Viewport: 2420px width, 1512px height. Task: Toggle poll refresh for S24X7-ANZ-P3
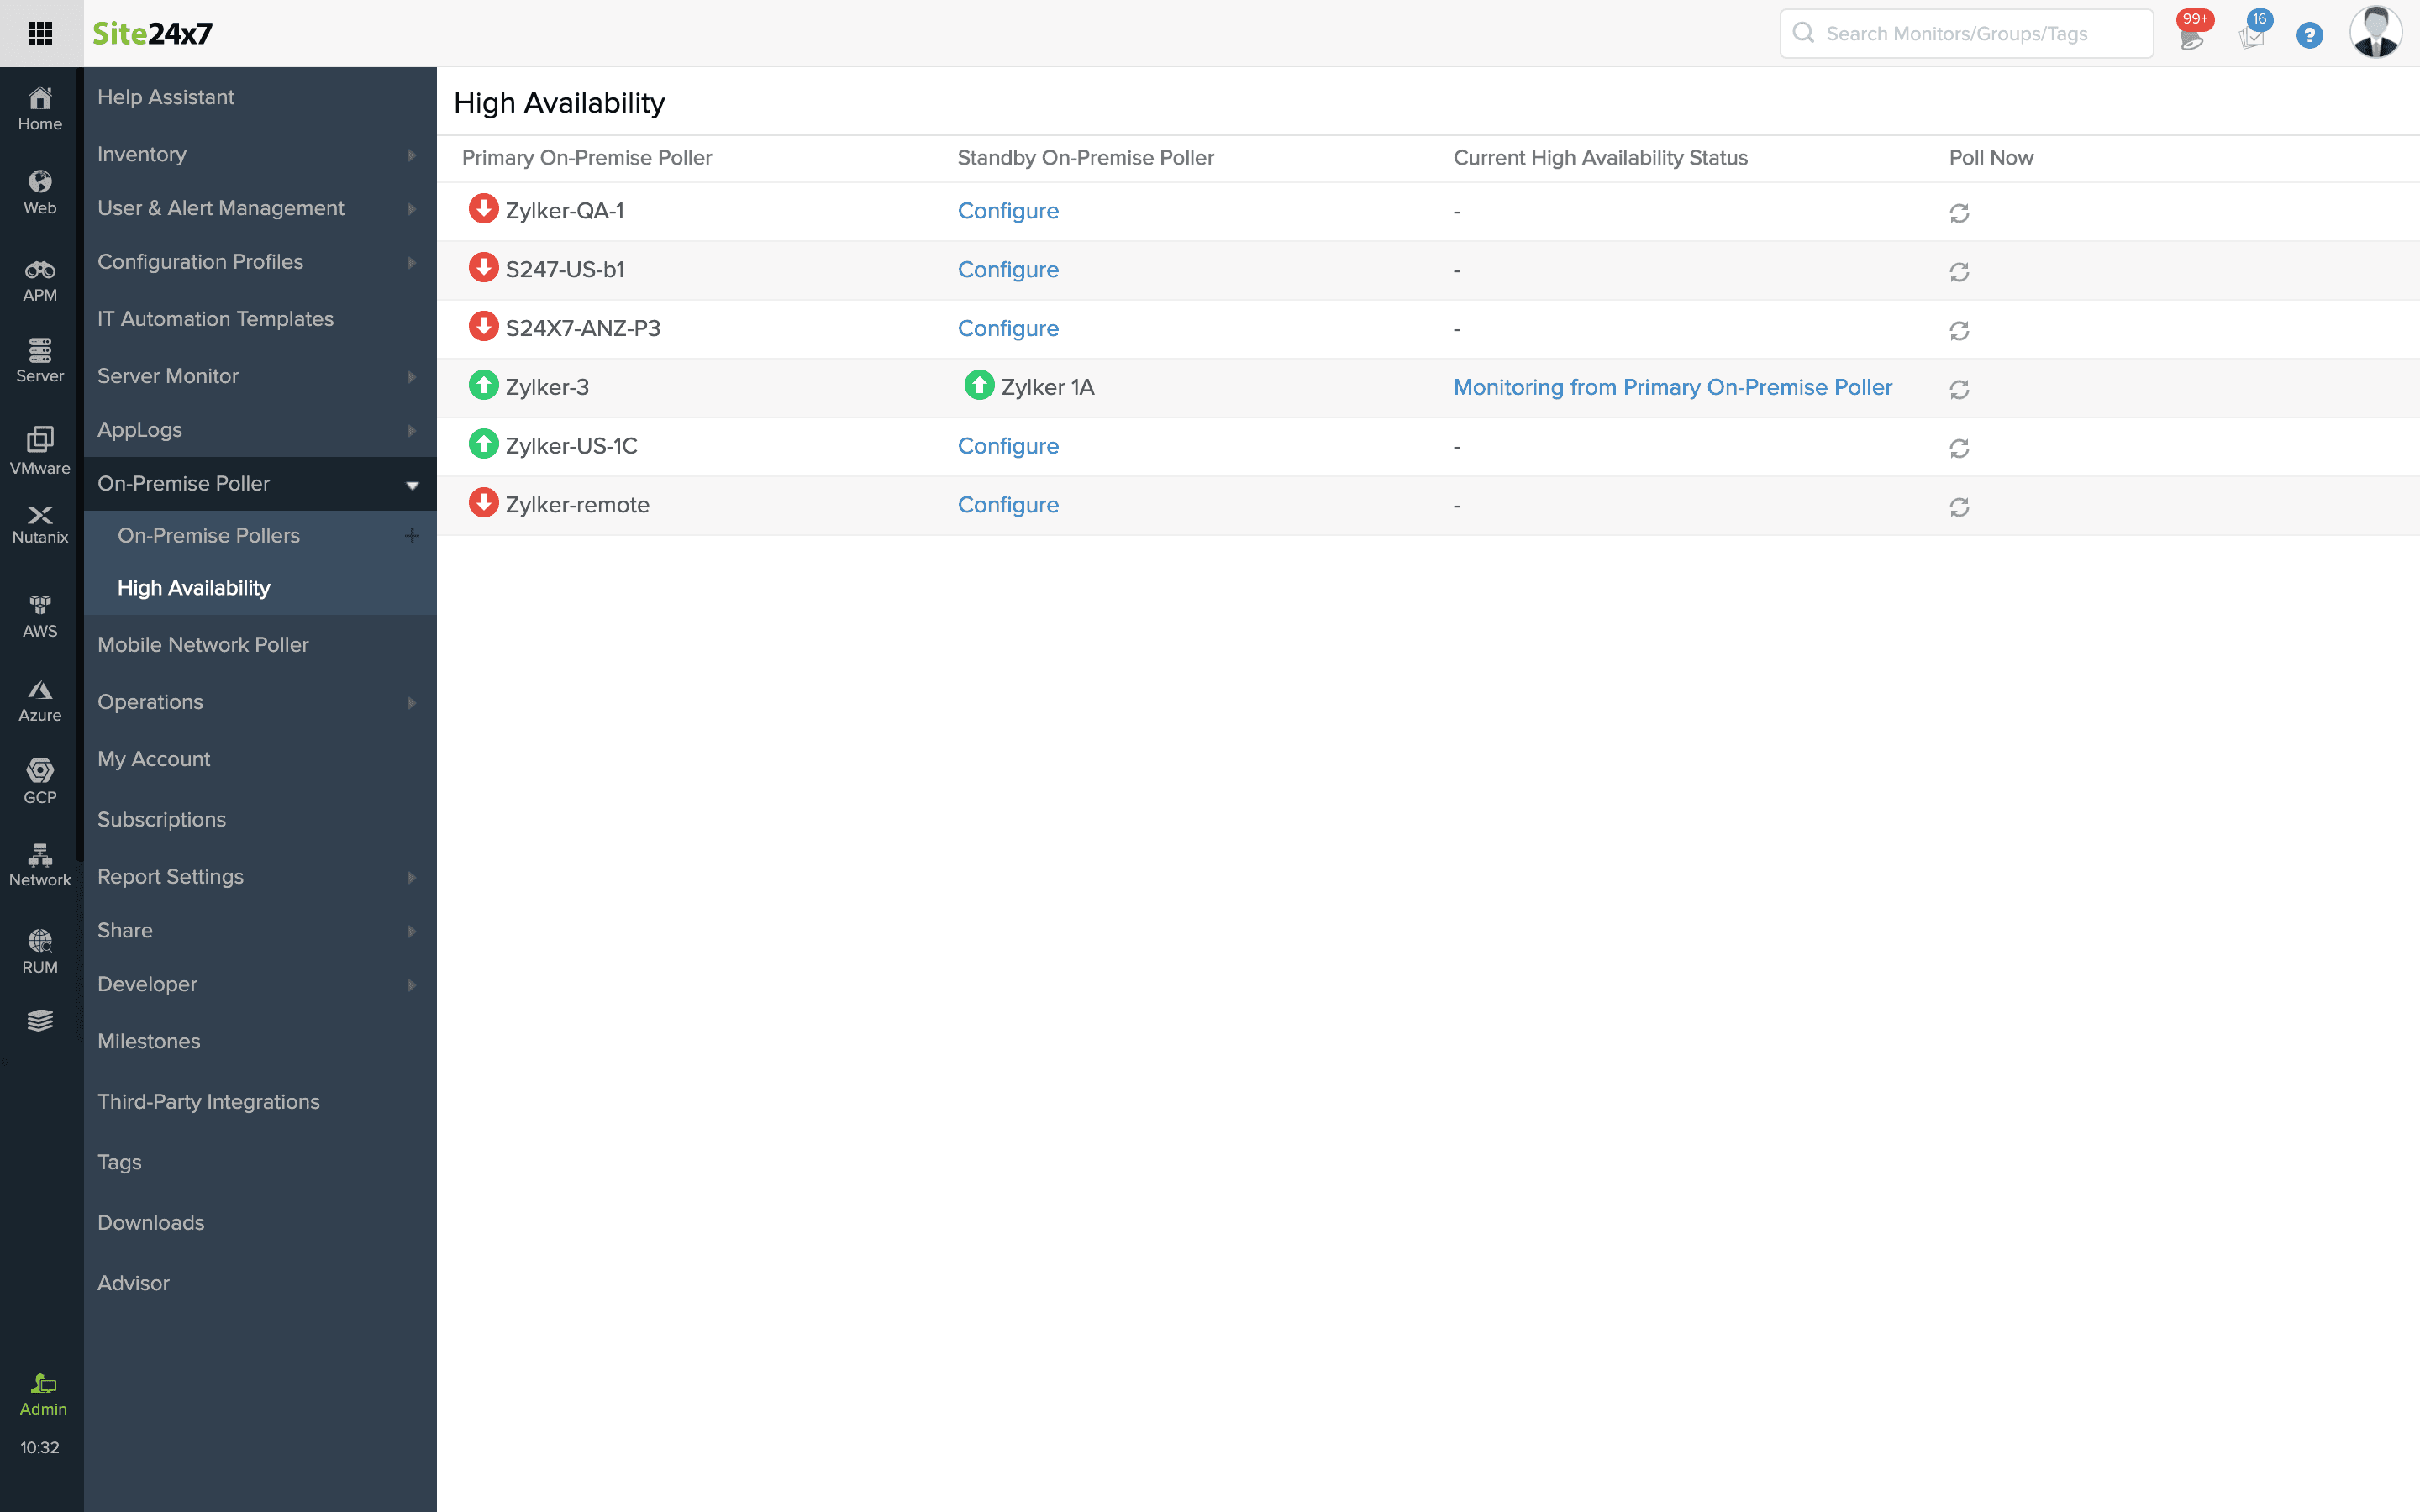[1960, 328]
